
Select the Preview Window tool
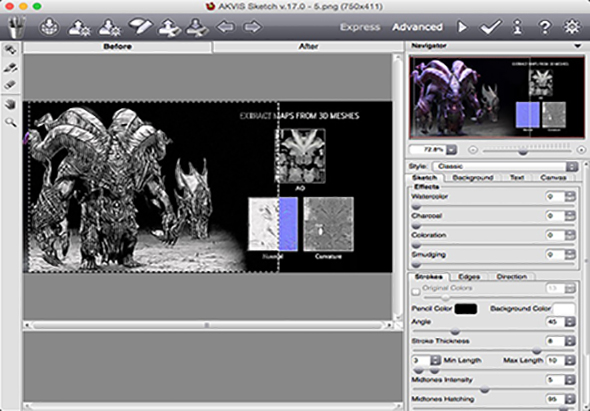(x=11, y=49)
